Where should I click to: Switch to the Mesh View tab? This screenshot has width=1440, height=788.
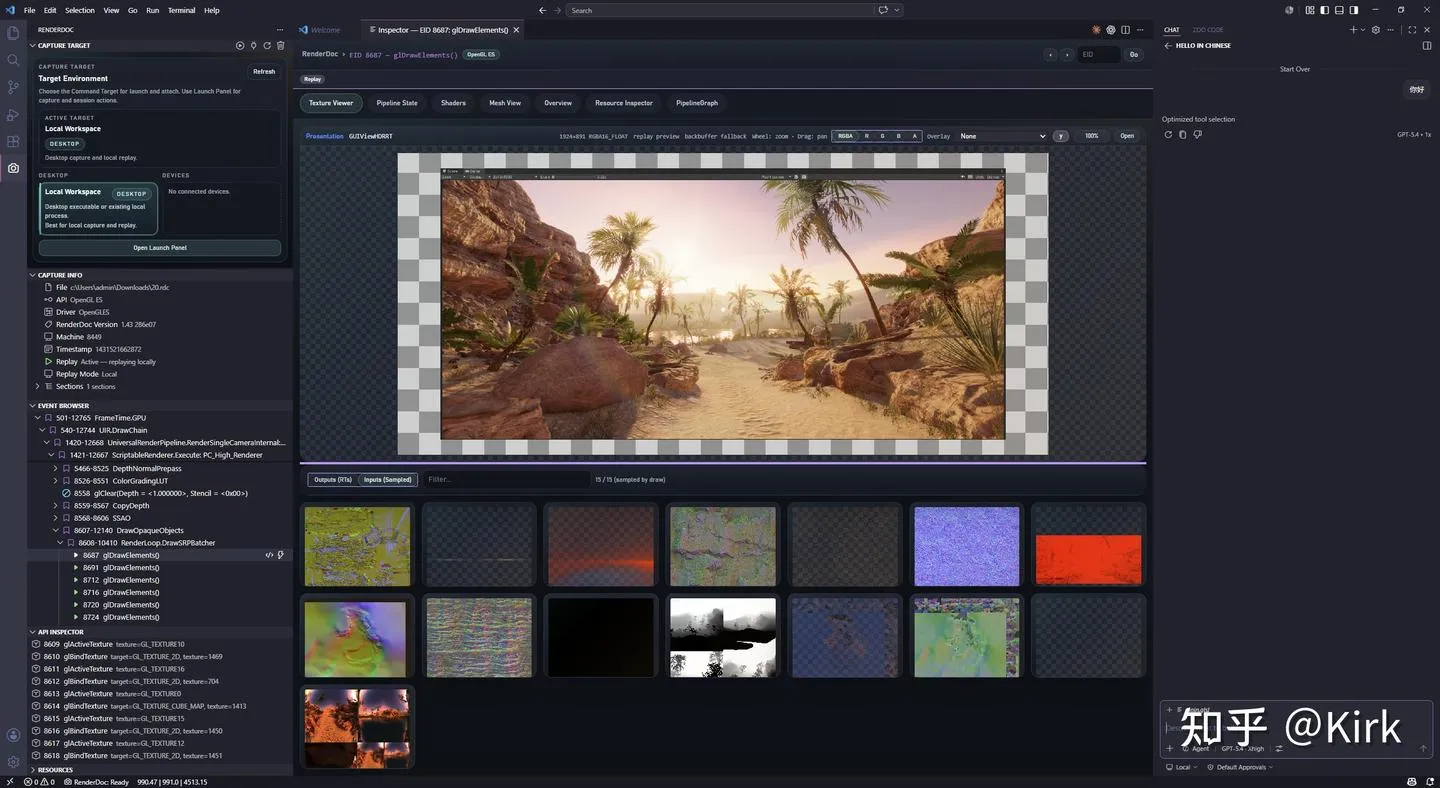tap(505, 103)
